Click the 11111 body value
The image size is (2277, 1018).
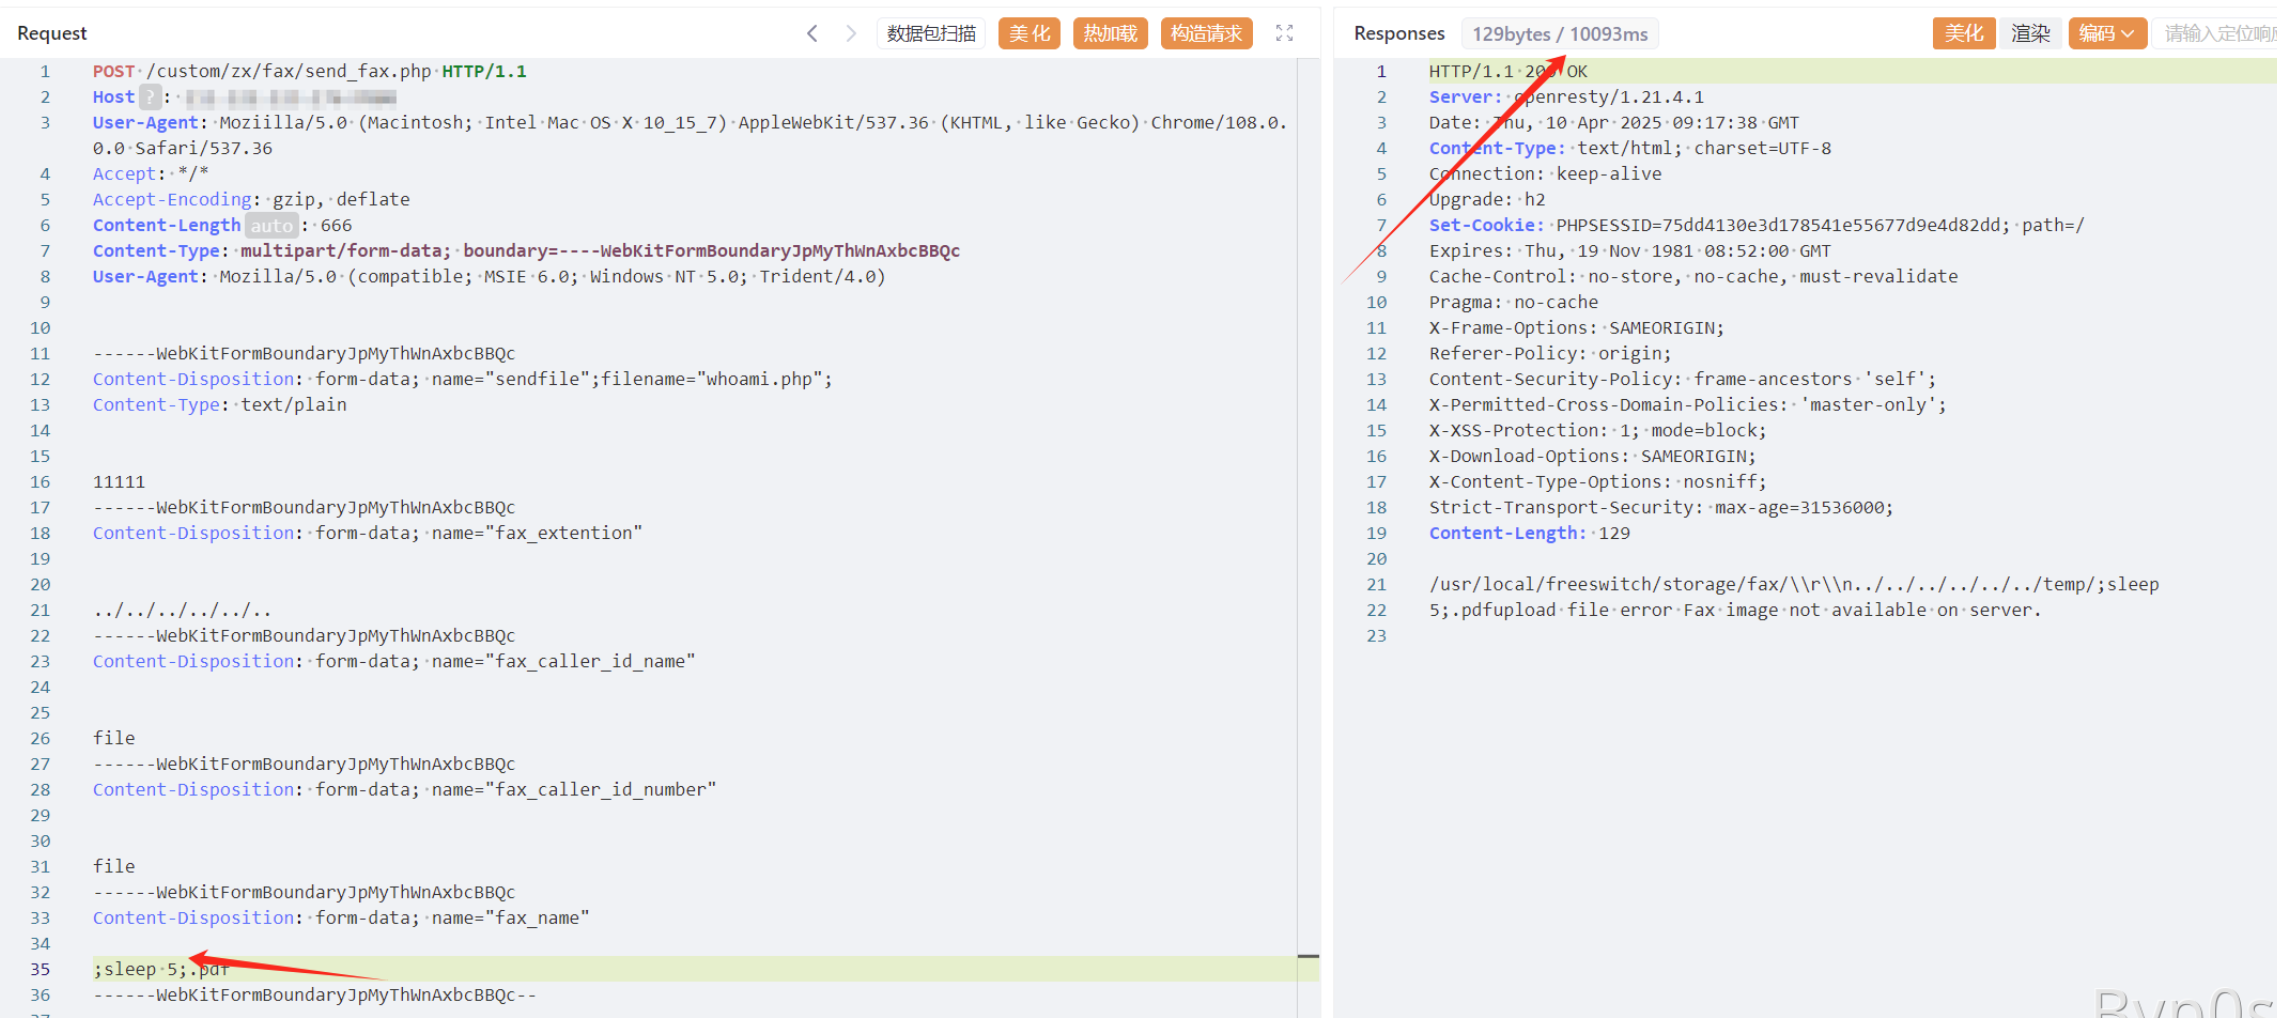click(119, 482)
